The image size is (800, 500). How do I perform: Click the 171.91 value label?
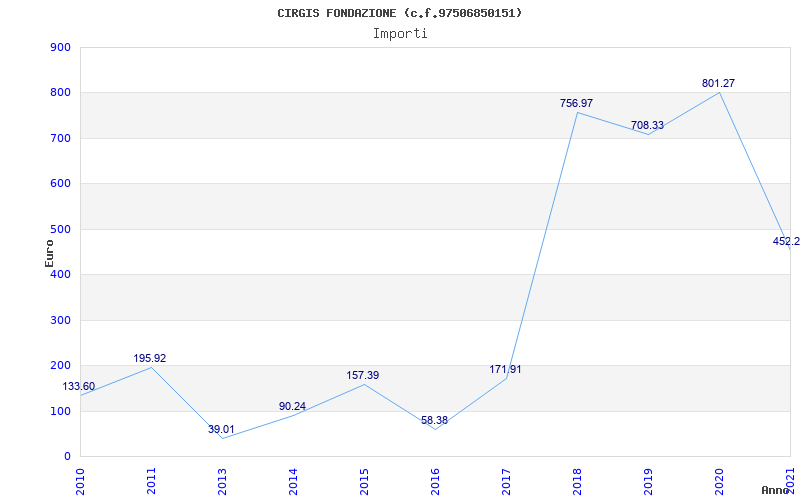(505, 370)
